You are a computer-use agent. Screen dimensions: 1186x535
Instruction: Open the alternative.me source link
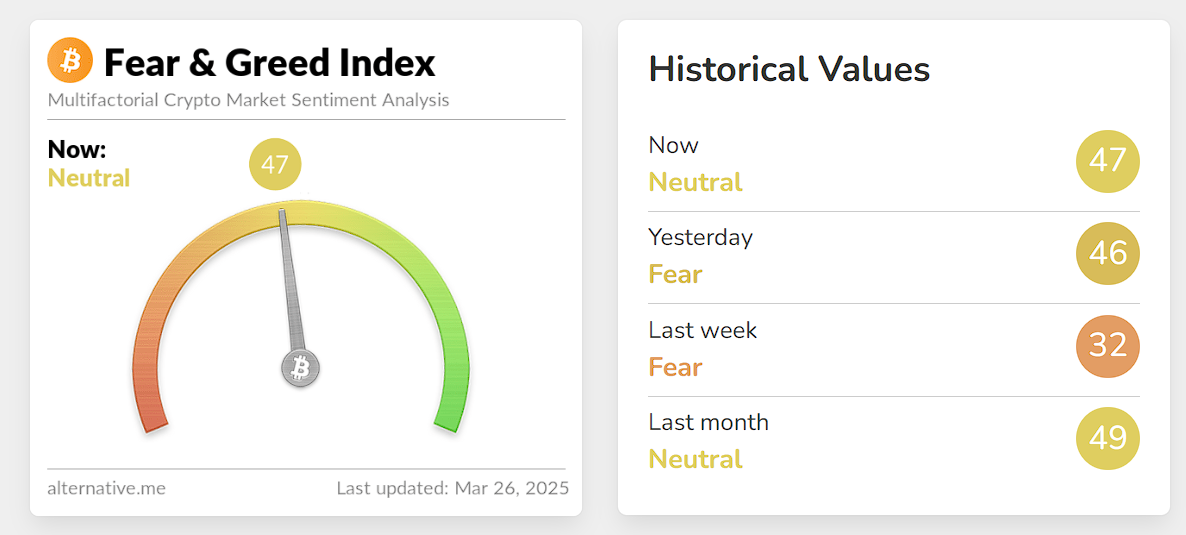coord(106,489)
